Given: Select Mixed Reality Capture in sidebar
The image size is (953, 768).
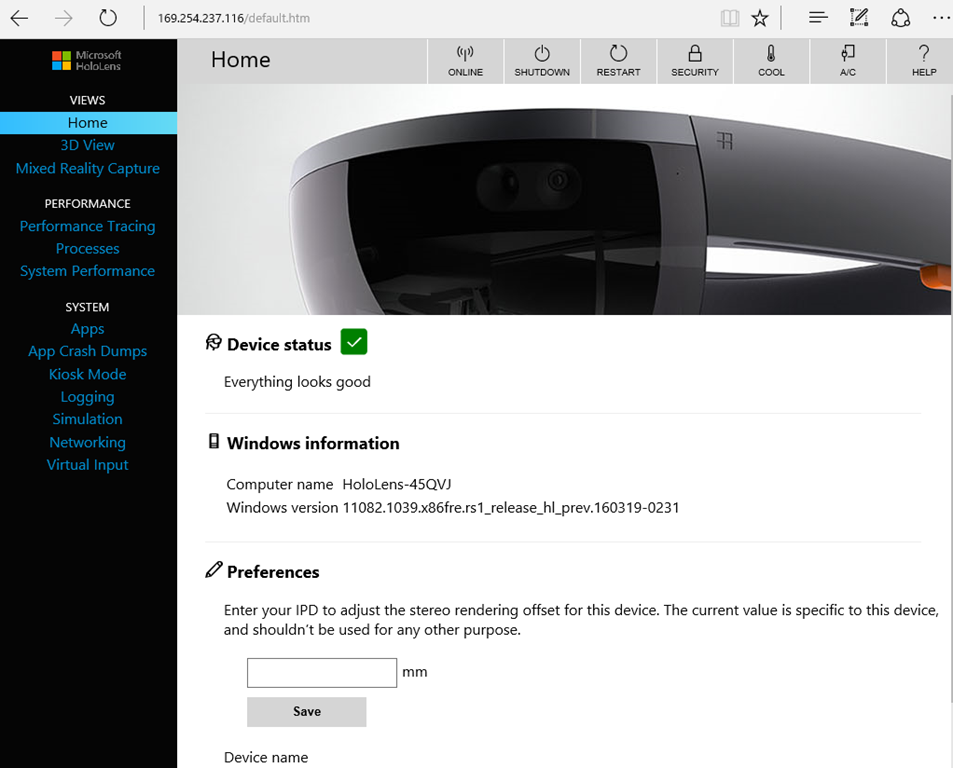Looking at the screenshot, I should tap(88, 168).
